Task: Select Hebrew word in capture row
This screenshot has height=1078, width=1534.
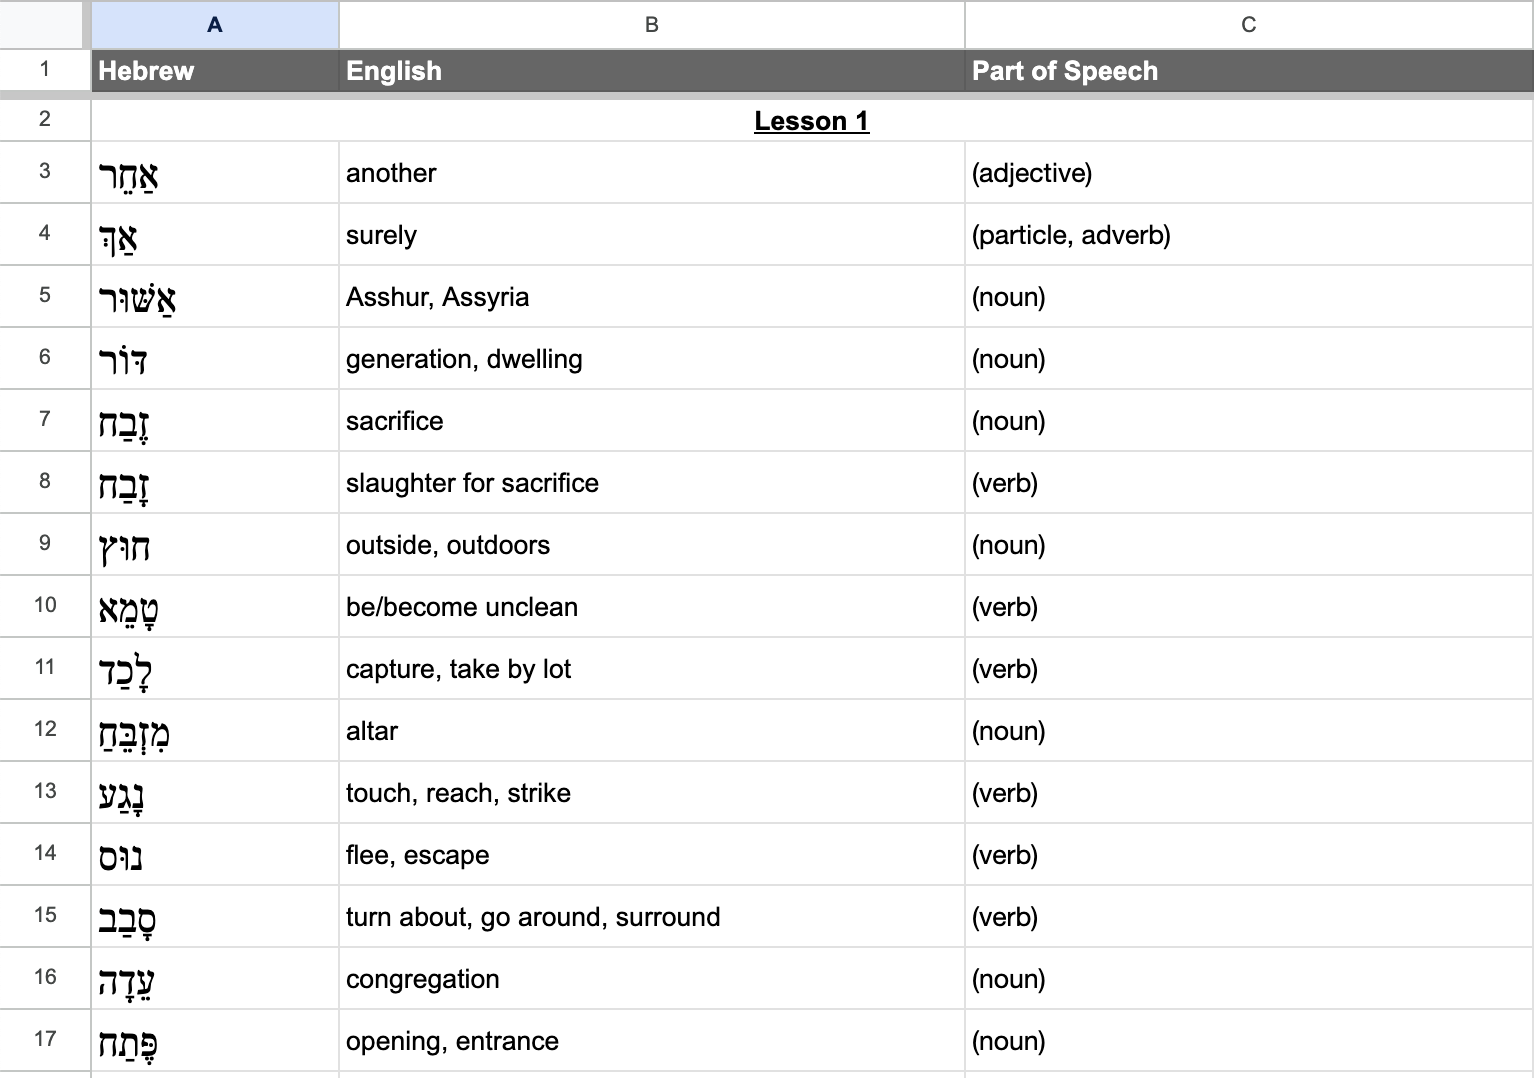Action: point(215,669)
